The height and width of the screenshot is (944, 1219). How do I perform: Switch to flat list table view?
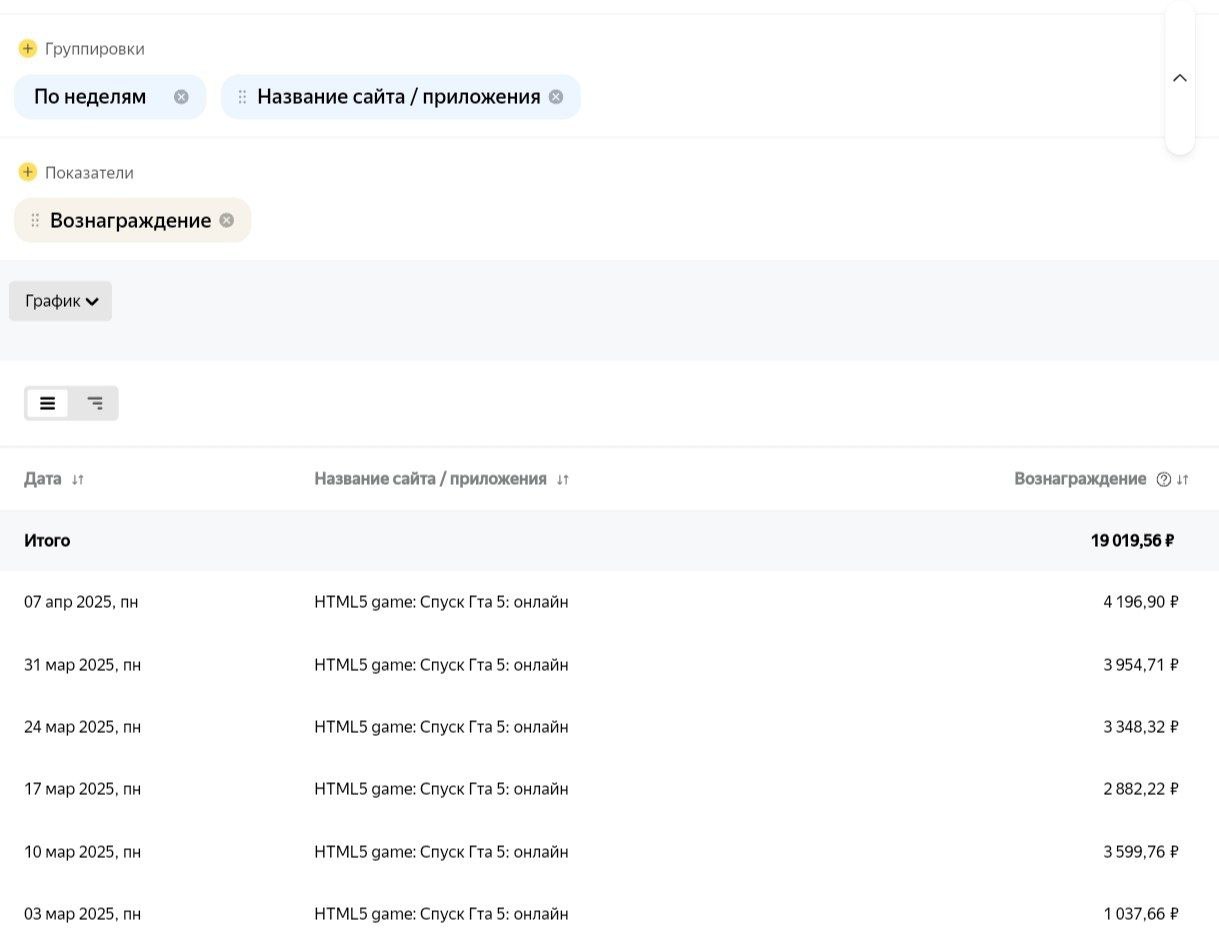[x=48, y=403]
